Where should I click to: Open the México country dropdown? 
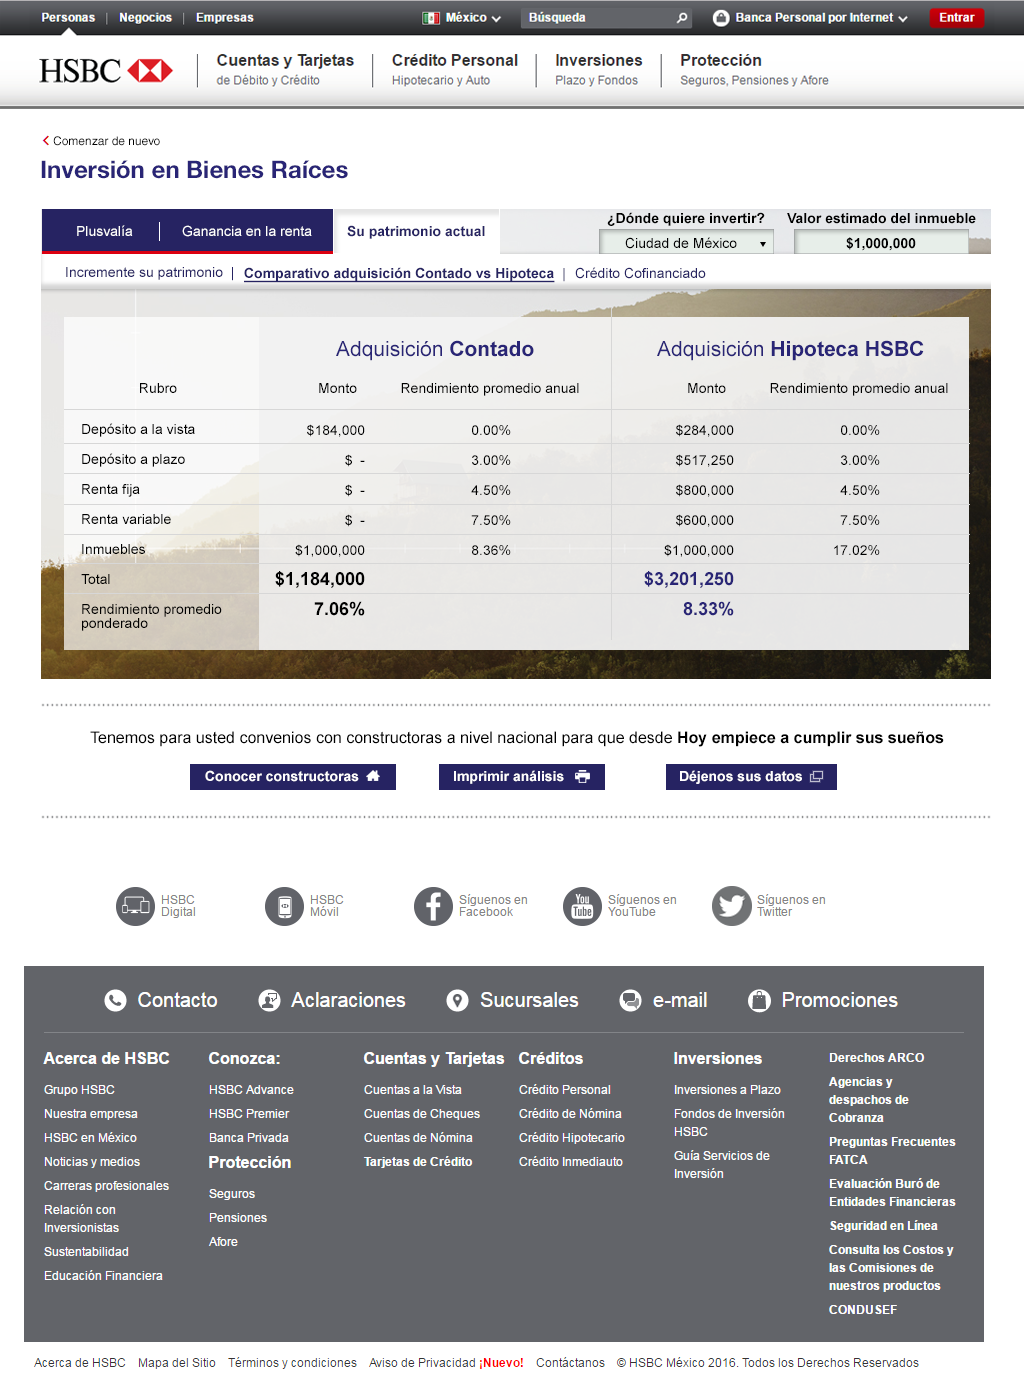coord(462,18)
